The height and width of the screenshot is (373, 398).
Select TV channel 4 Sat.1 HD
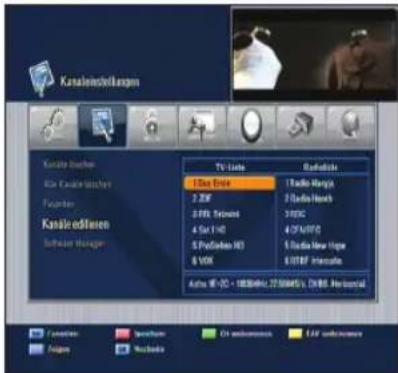[x=230, y=230]
